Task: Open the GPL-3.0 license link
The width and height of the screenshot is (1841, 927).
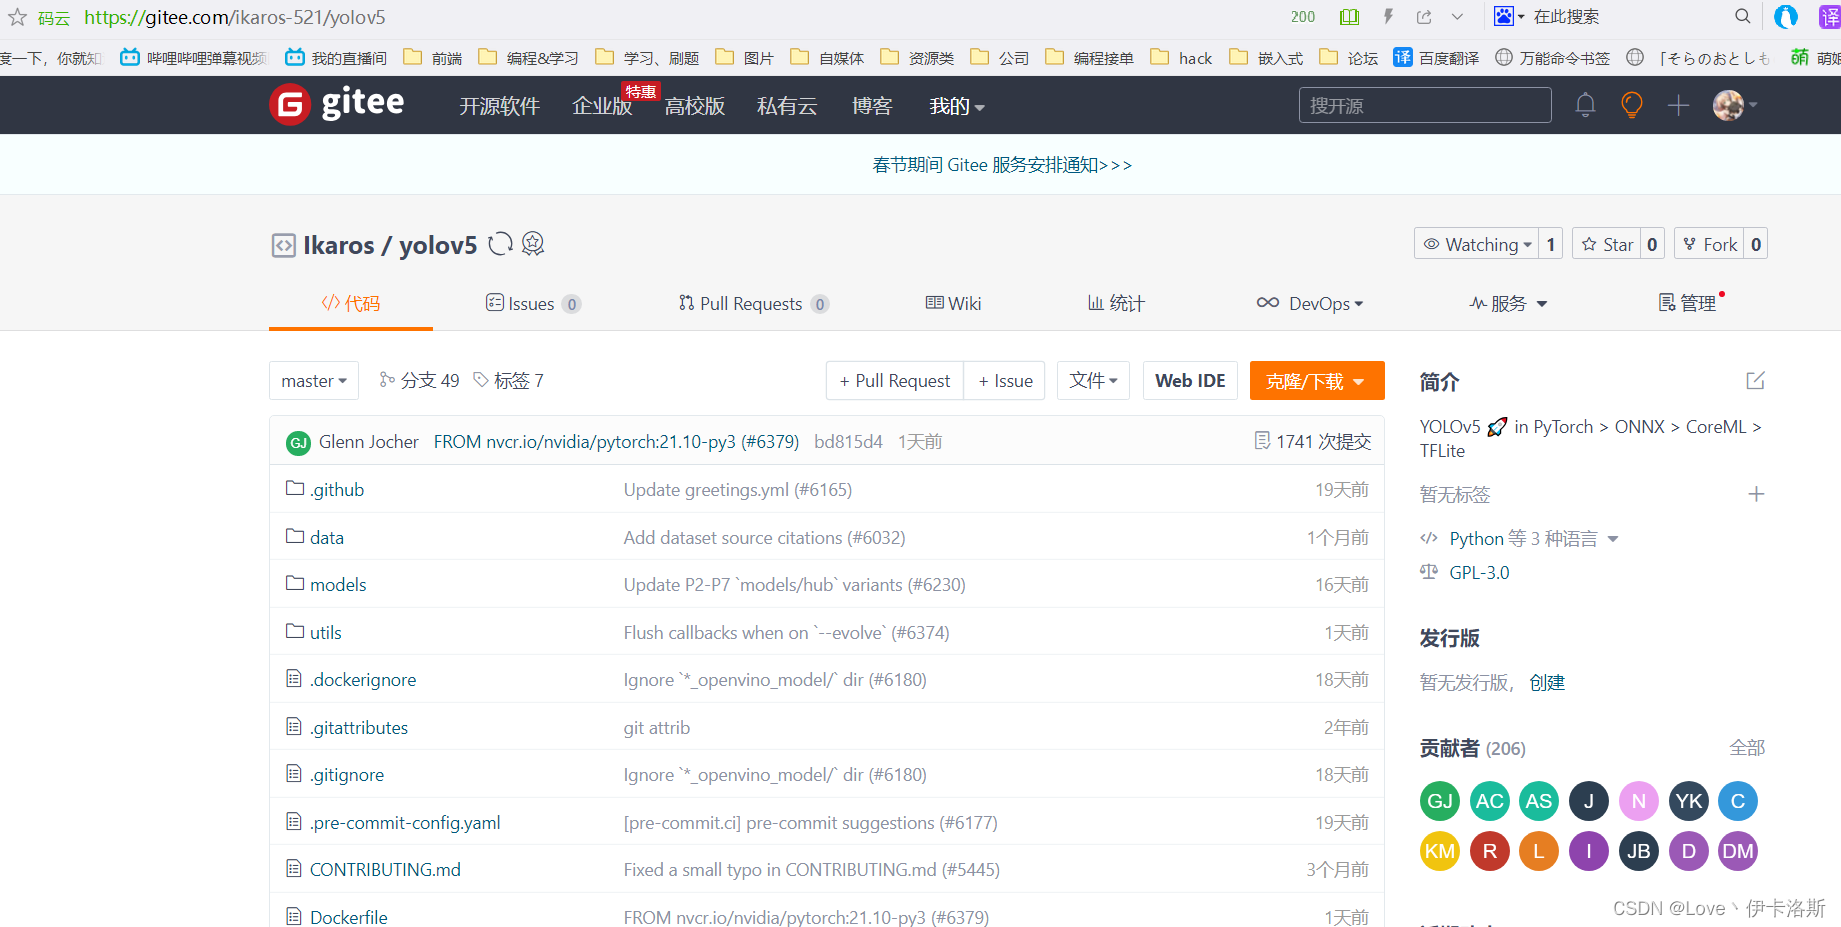Action: (x=1479, y=573)
